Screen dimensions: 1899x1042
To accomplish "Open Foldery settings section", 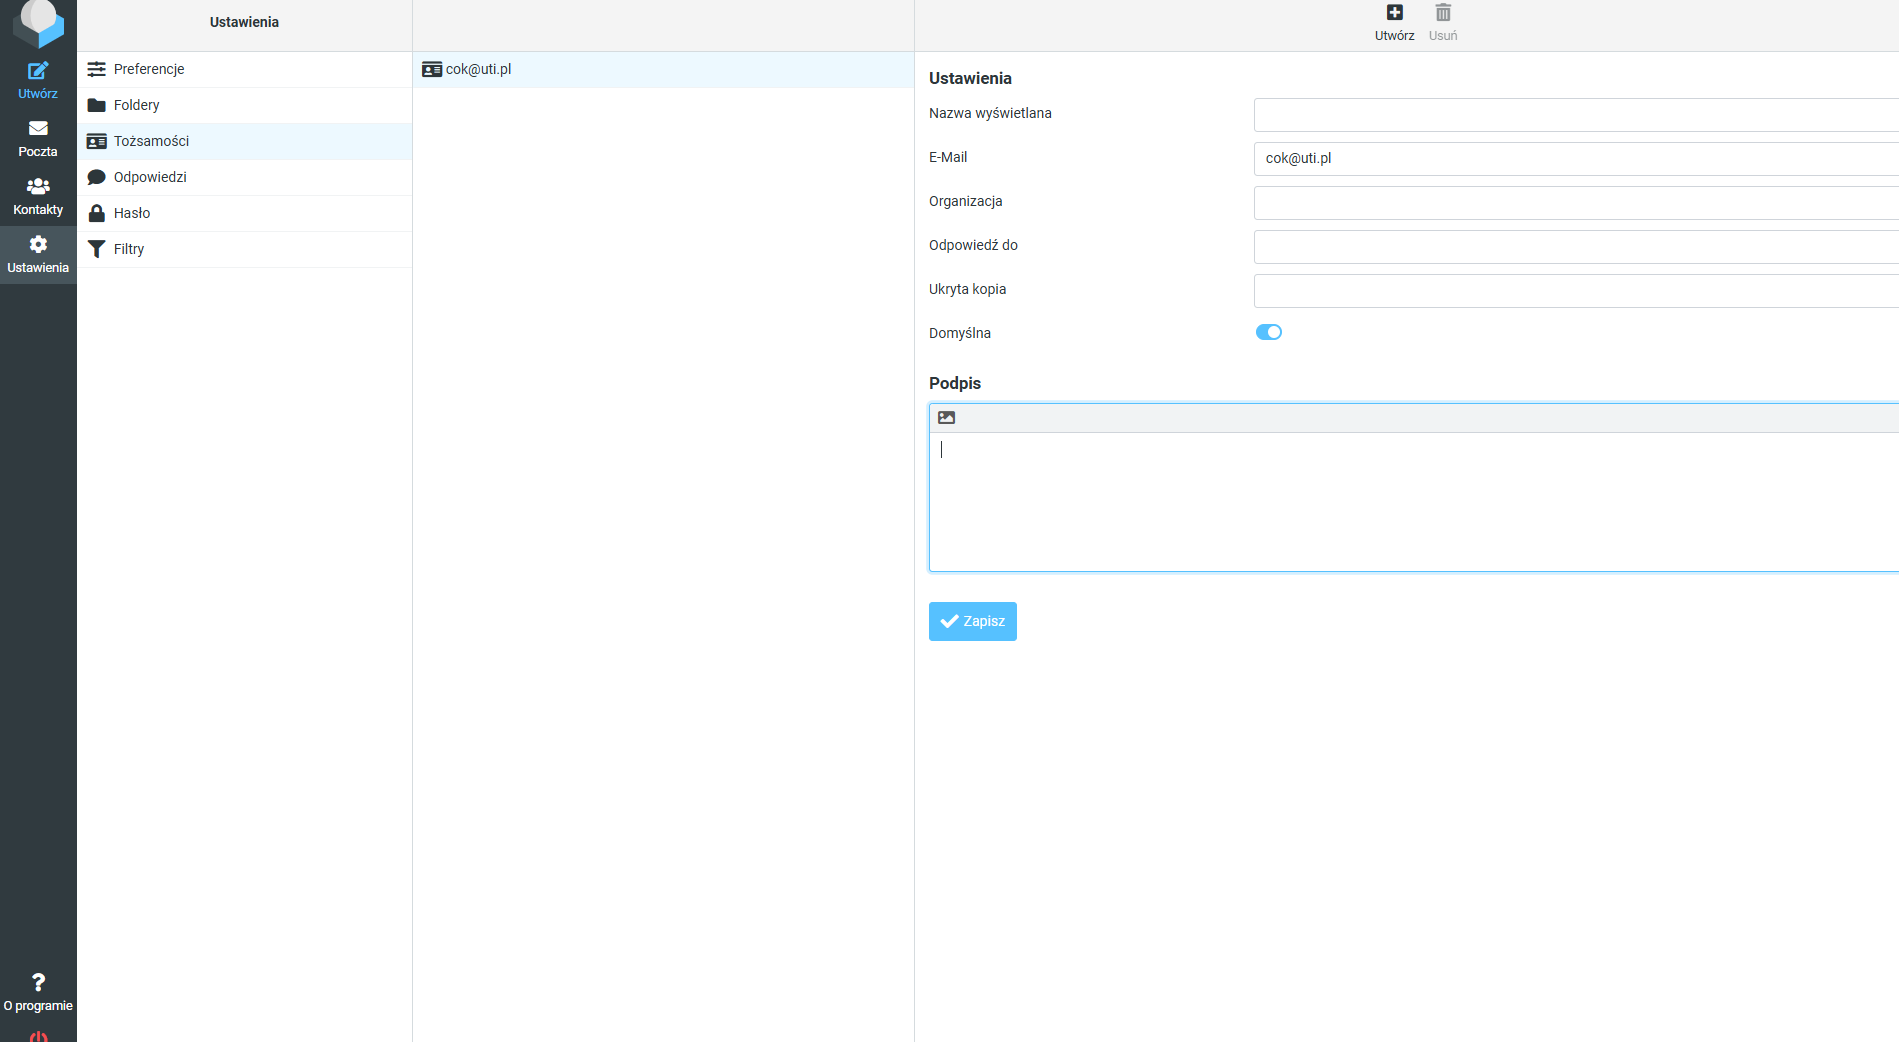I will click(244, 105).
